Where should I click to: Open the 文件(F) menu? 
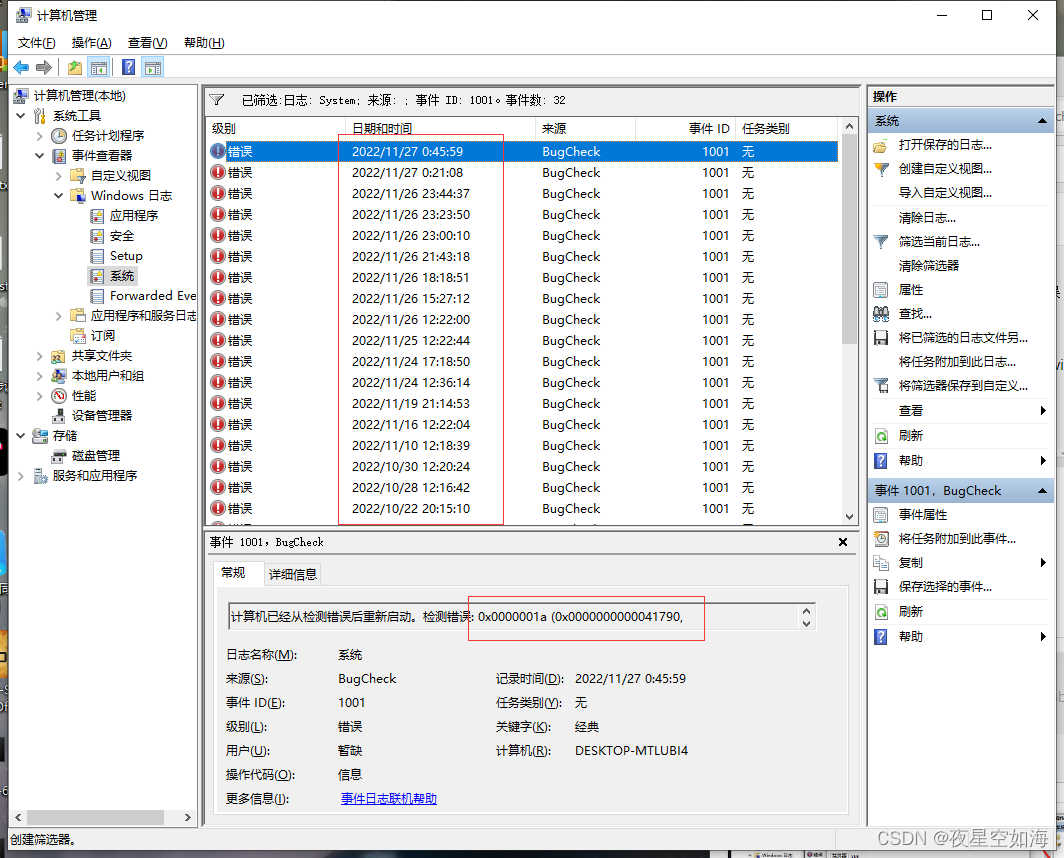(37, 43)
